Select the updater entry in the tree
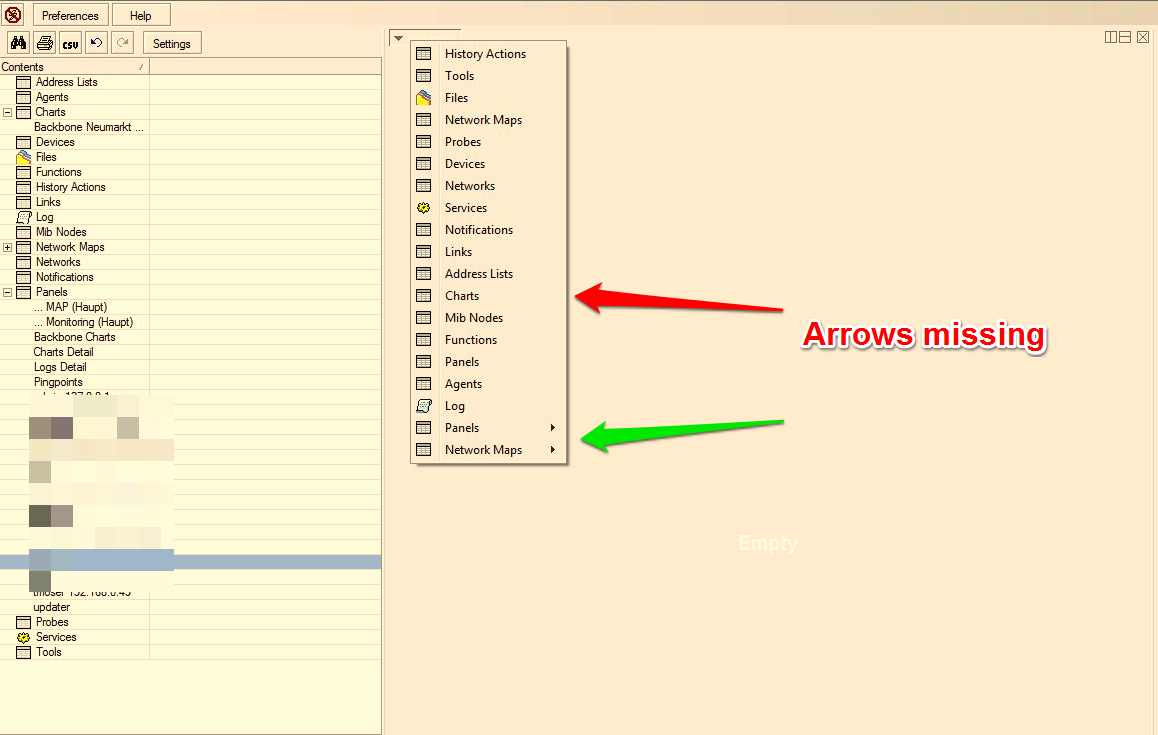This screenshot has width=1158, height=735. point(52,607)
